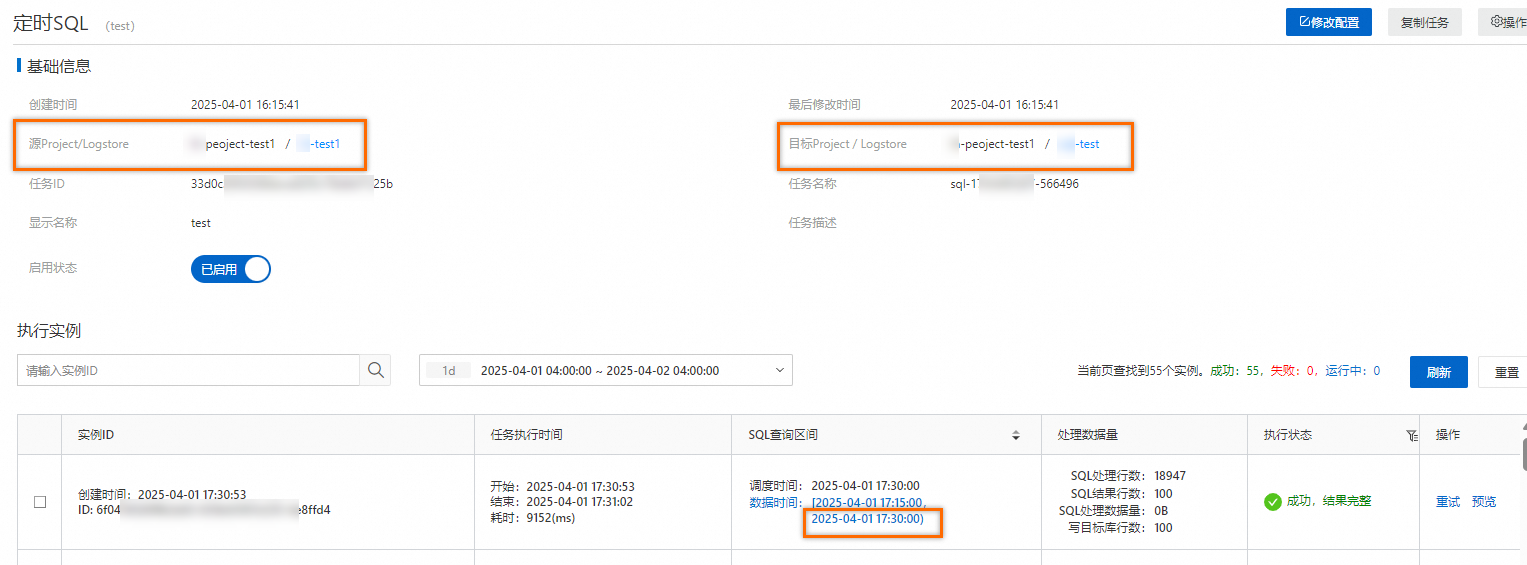
Task: Toggle the 已启用 status switch
Action: (231, 269)
